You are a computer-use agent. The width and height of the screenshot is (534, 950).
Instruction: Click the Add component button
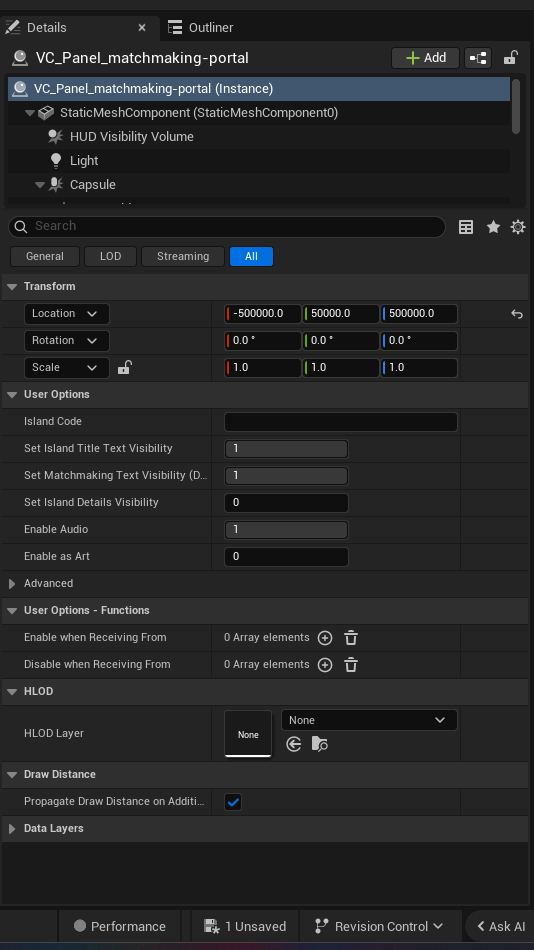tap(426, 58)
